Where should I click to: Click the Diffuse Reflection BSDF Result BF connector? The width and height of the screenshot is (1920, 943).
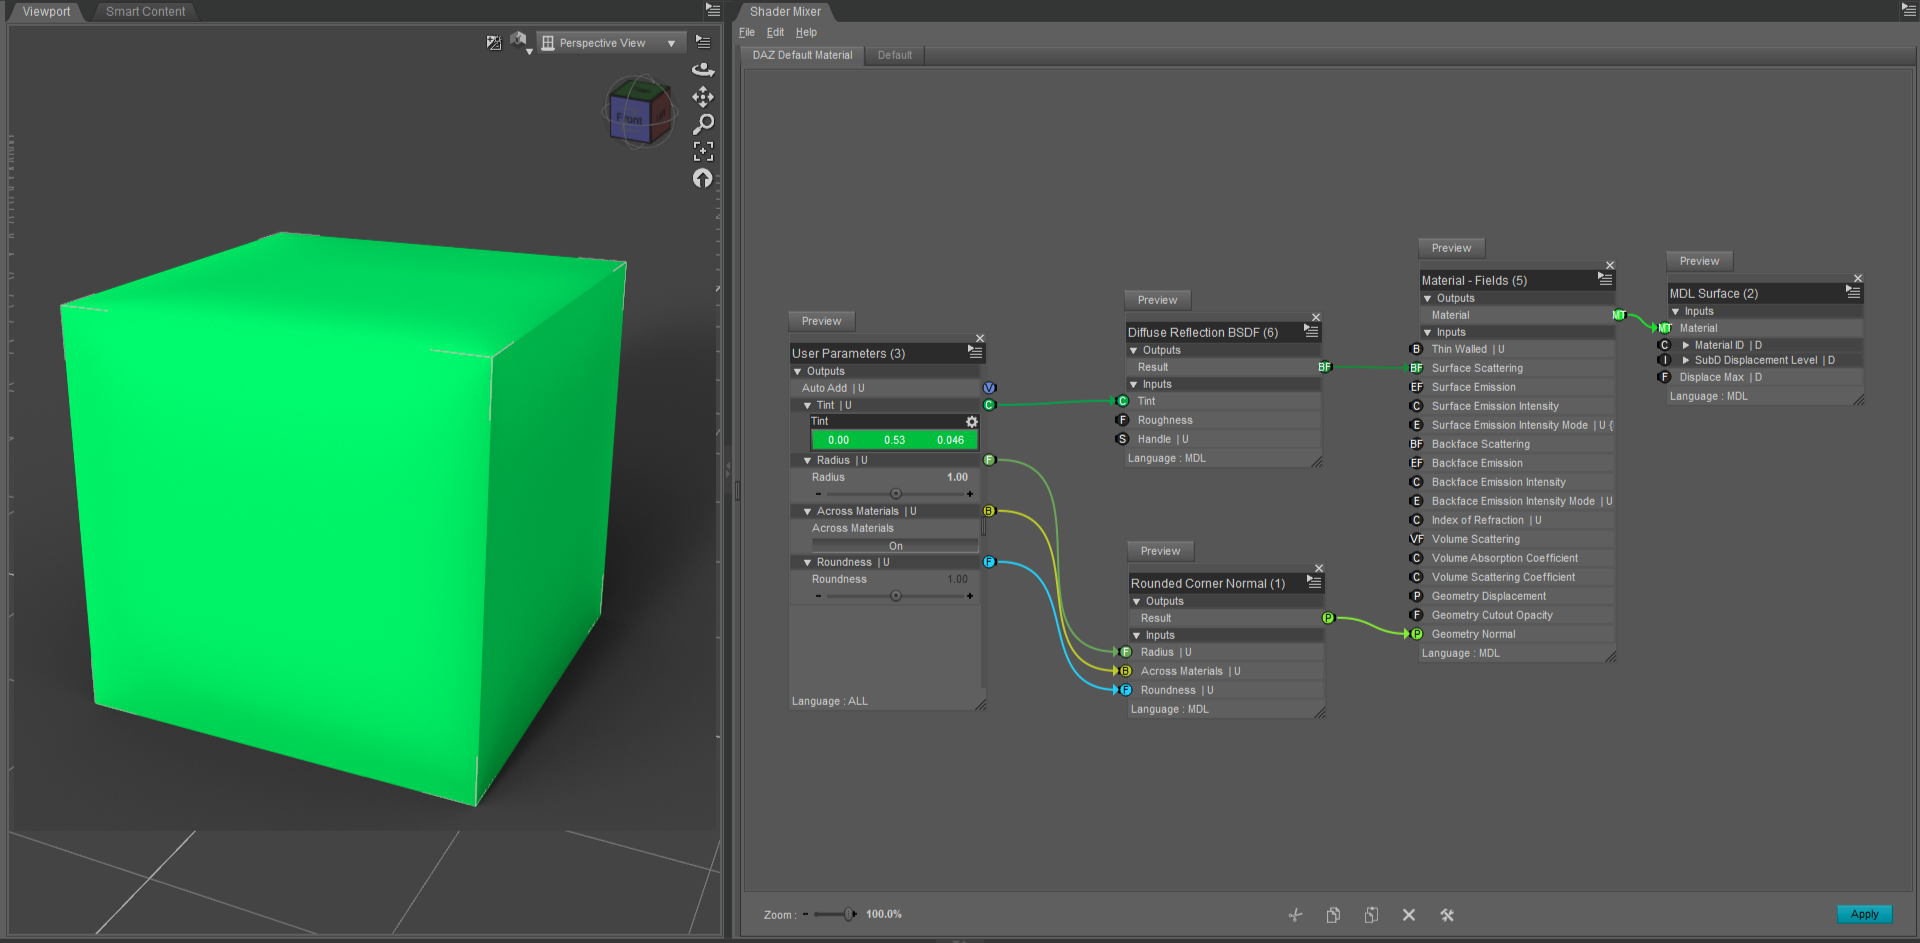pos(1325,367)
